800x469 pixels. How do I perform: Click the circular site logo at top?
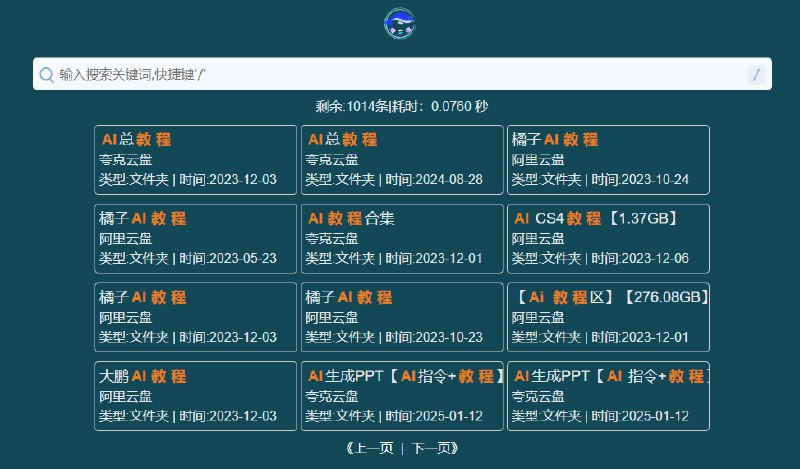400,25
